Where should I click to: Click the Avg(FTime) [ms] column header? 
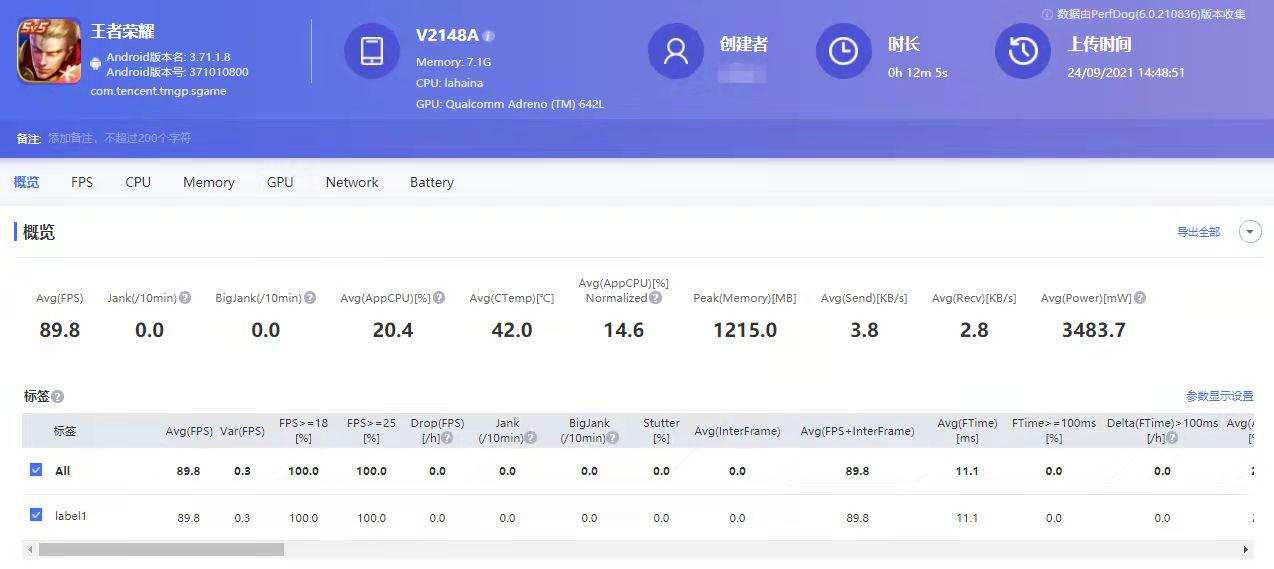pyautogui.click(x=967, y=430)
